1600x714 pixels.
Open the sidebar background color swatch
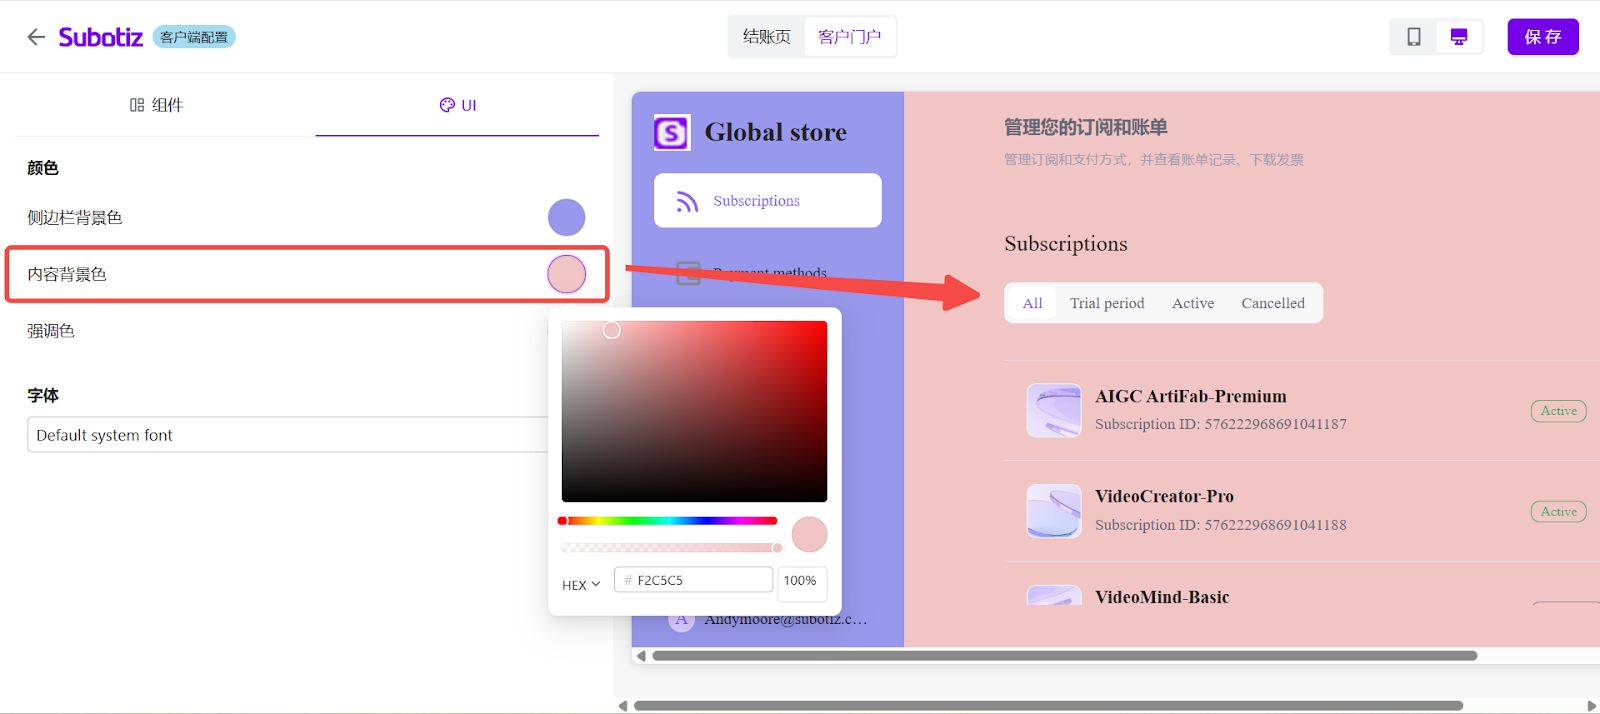pyautogui.click(x=566, y=217)
